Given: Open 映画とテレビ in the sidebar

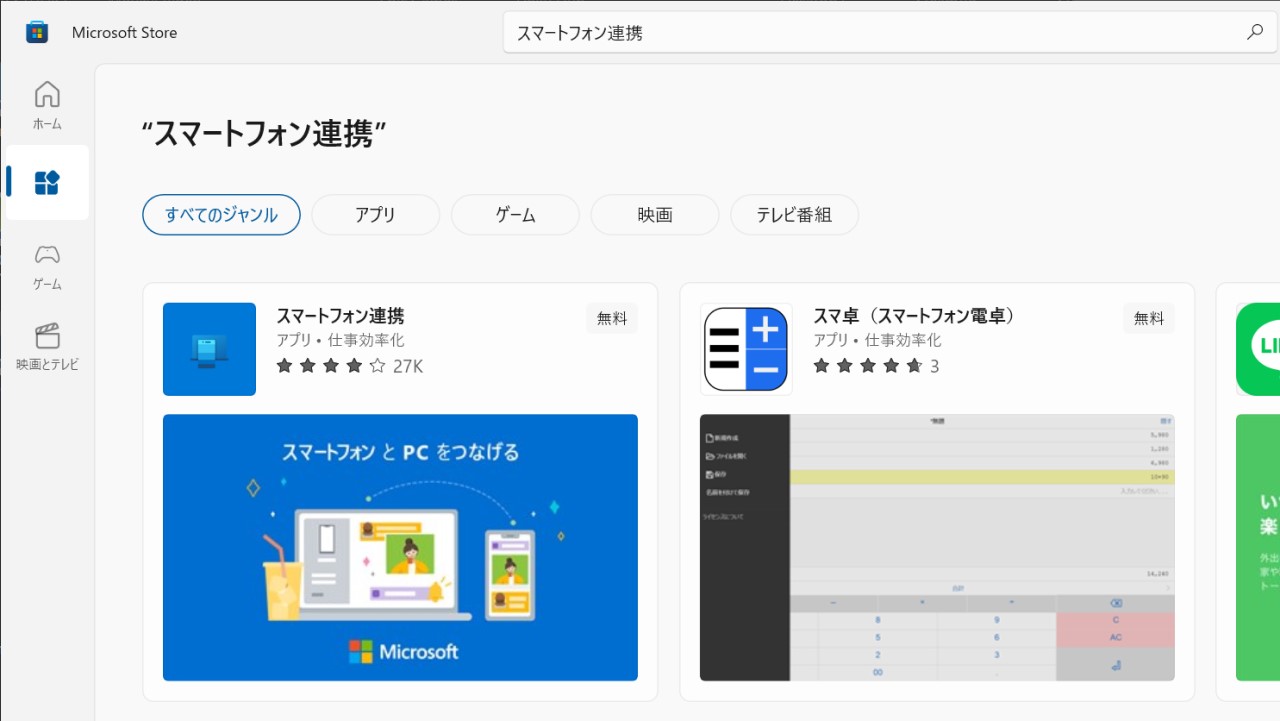Looking at the screenshot, I should 47,346.
